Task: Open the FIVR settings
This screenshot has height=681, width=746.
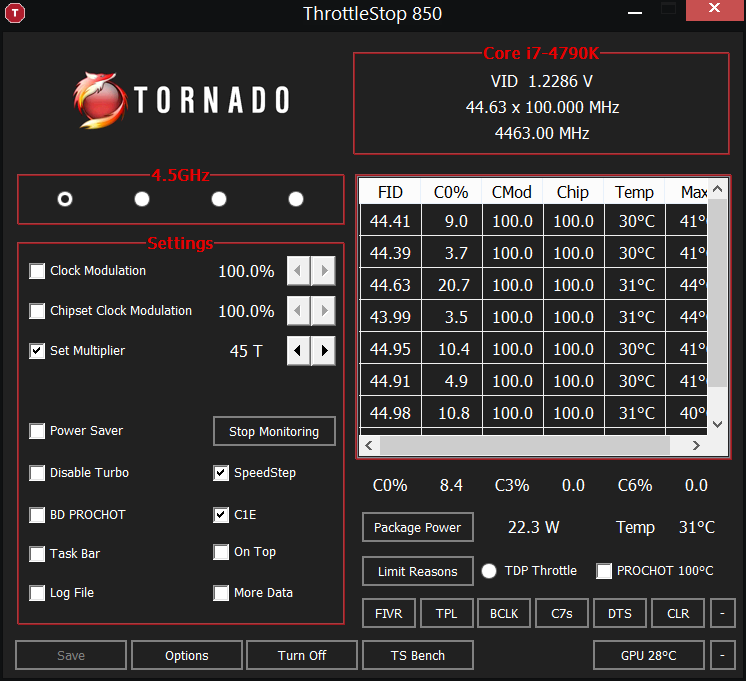Action: point(389,613)
